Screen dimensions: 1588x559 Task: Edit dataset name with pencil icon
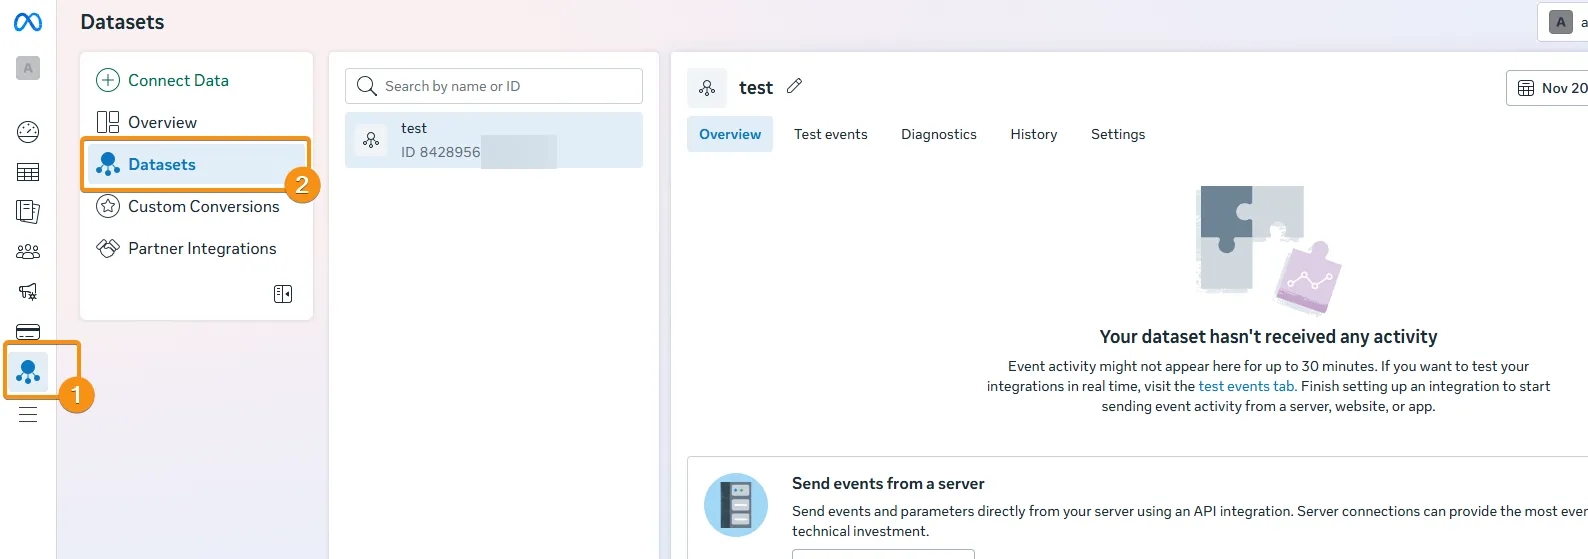pyautogui.click(x=794, y=86)
